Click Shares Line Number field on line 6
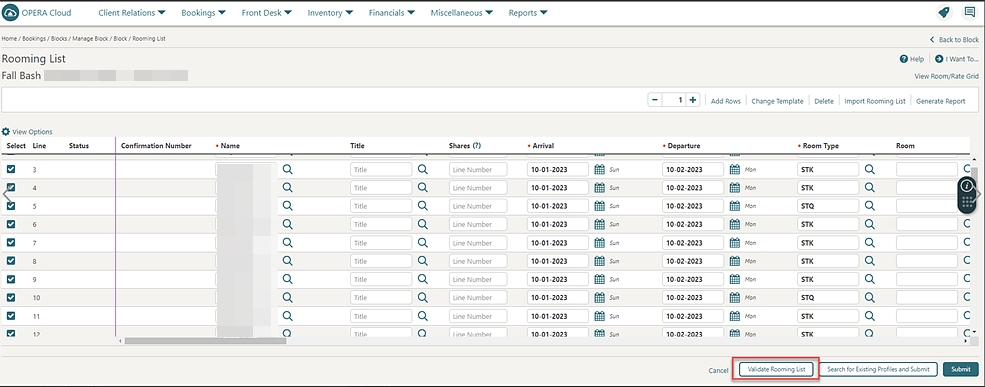 (478, 224)
